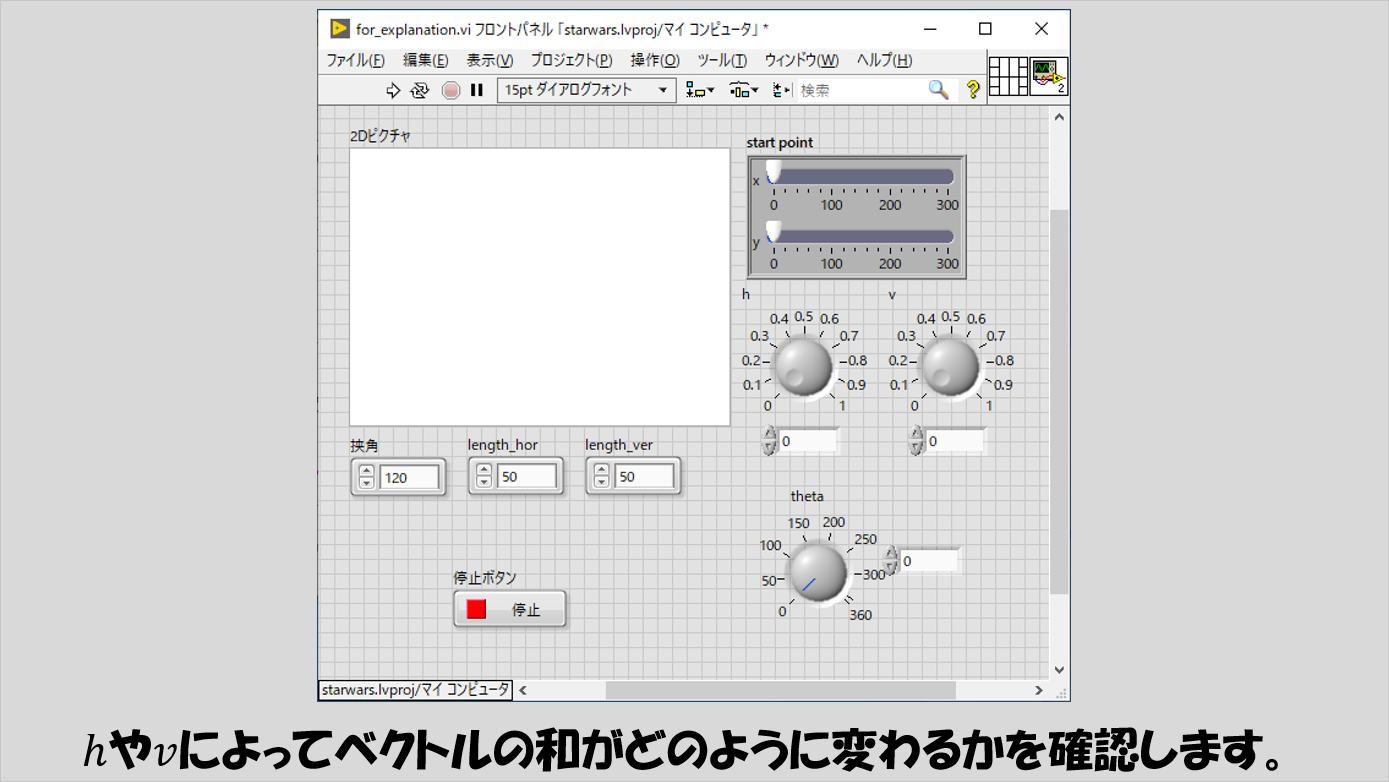Click the connector pane grid icon
Image resolution: width=1389 pixels, height=782 pixels.
pyautogui.click(x=1008, y=76)
